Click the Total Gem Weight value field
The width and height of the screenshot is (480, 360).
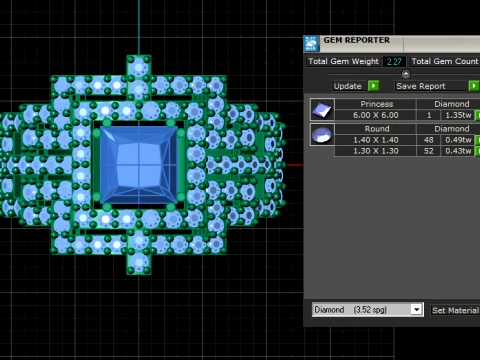(x=394, y=62)
